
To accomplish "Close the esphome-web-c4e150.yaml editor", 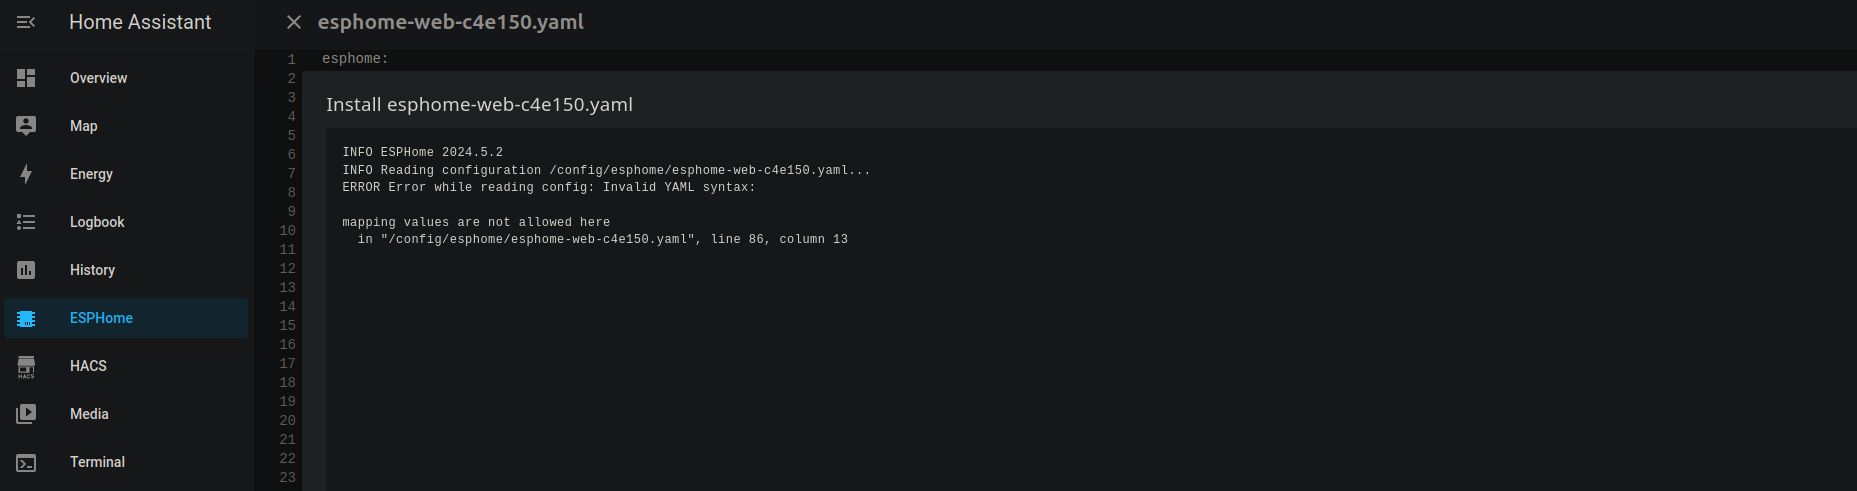I will point(294,22).
